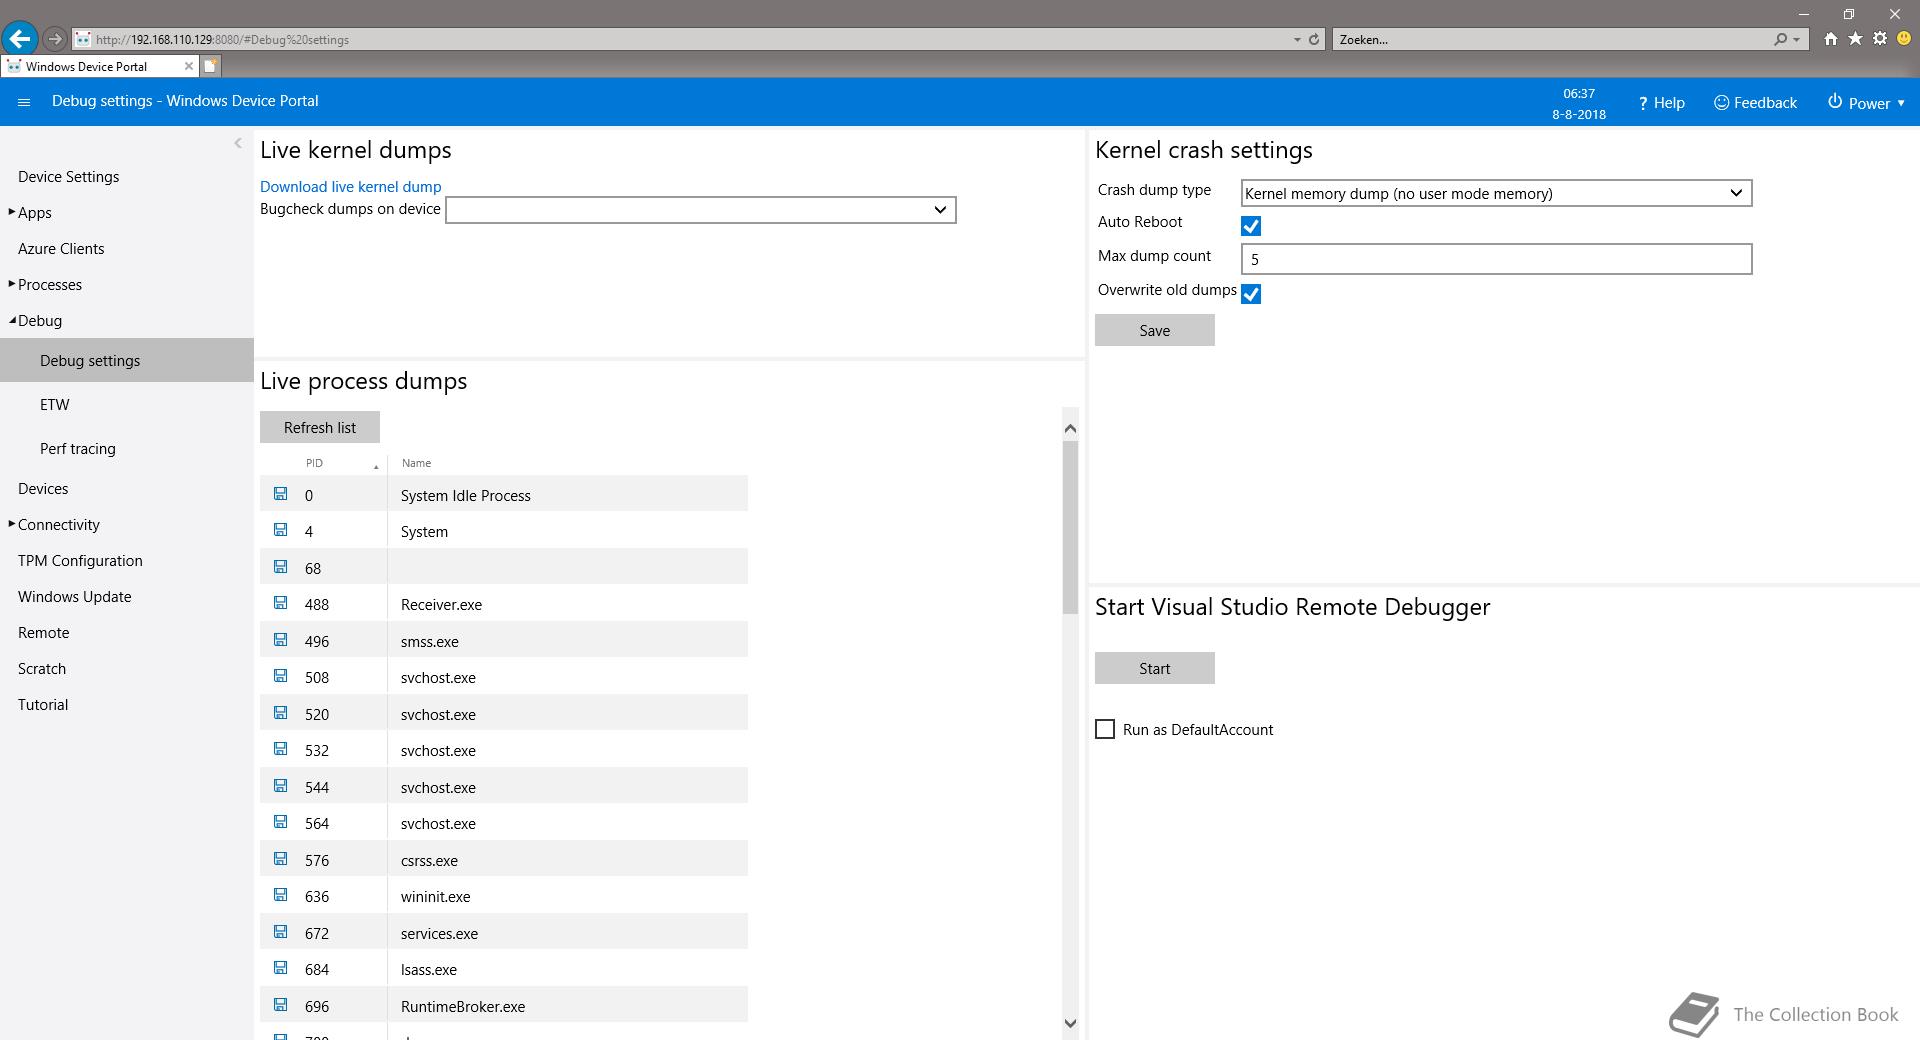Refresh the browser page
This screenshot has width=1920, height=1040.
1314,40
